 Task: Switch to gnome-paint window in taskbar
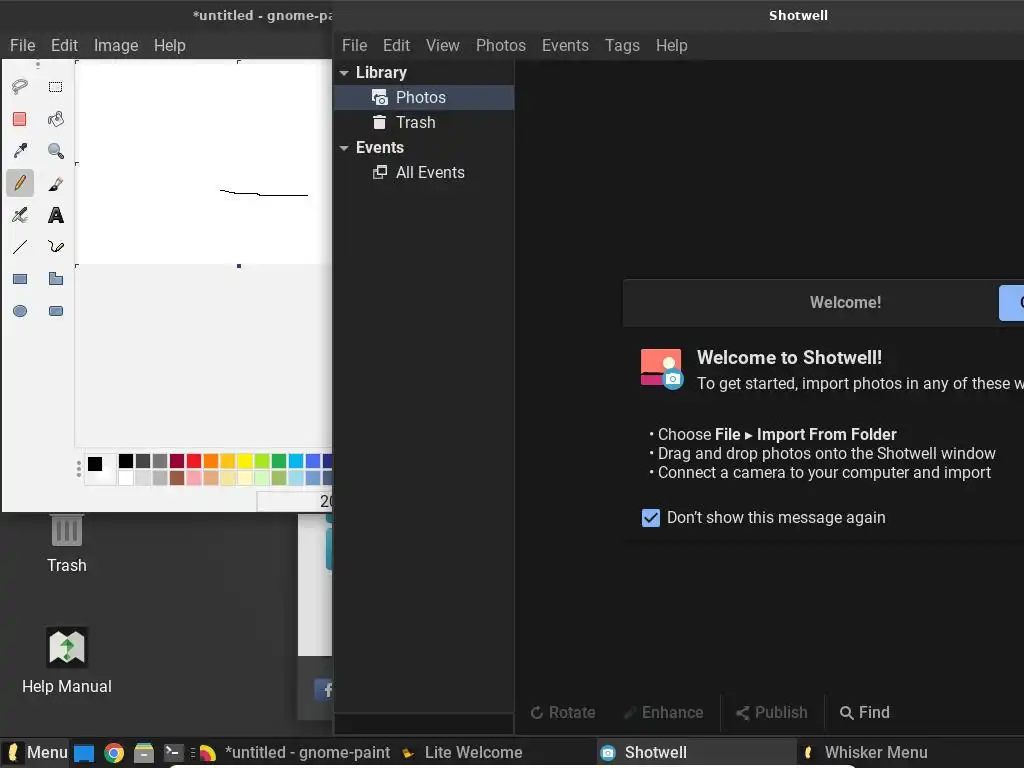click(x=295, y=752)
